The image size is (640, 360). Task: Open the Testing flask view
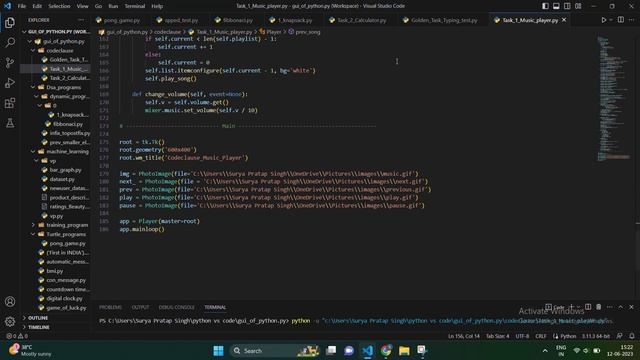pyautogui.click(x=10, y=123)
